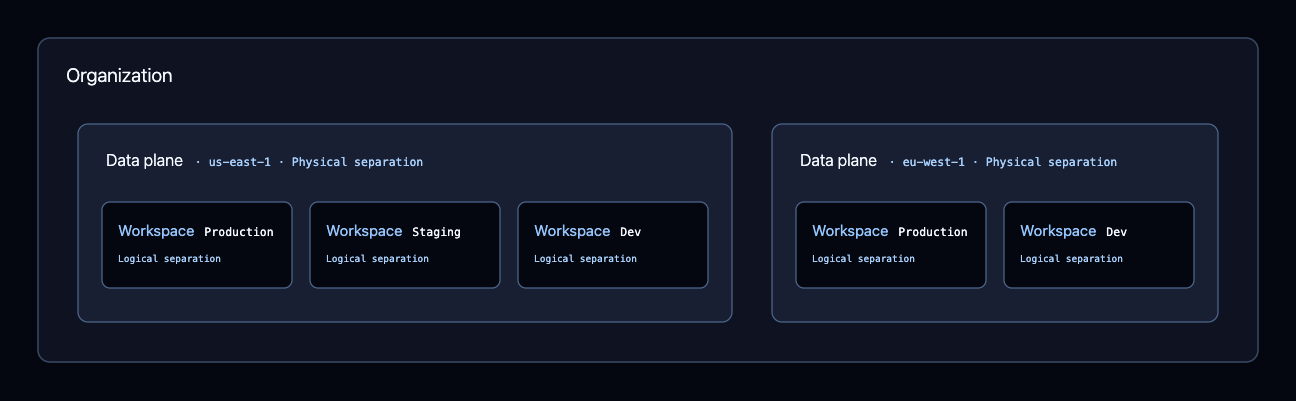The width and height of the screenshot is (1296, 401).
Task: Click the Organization heading
Action: click(119, 76)
